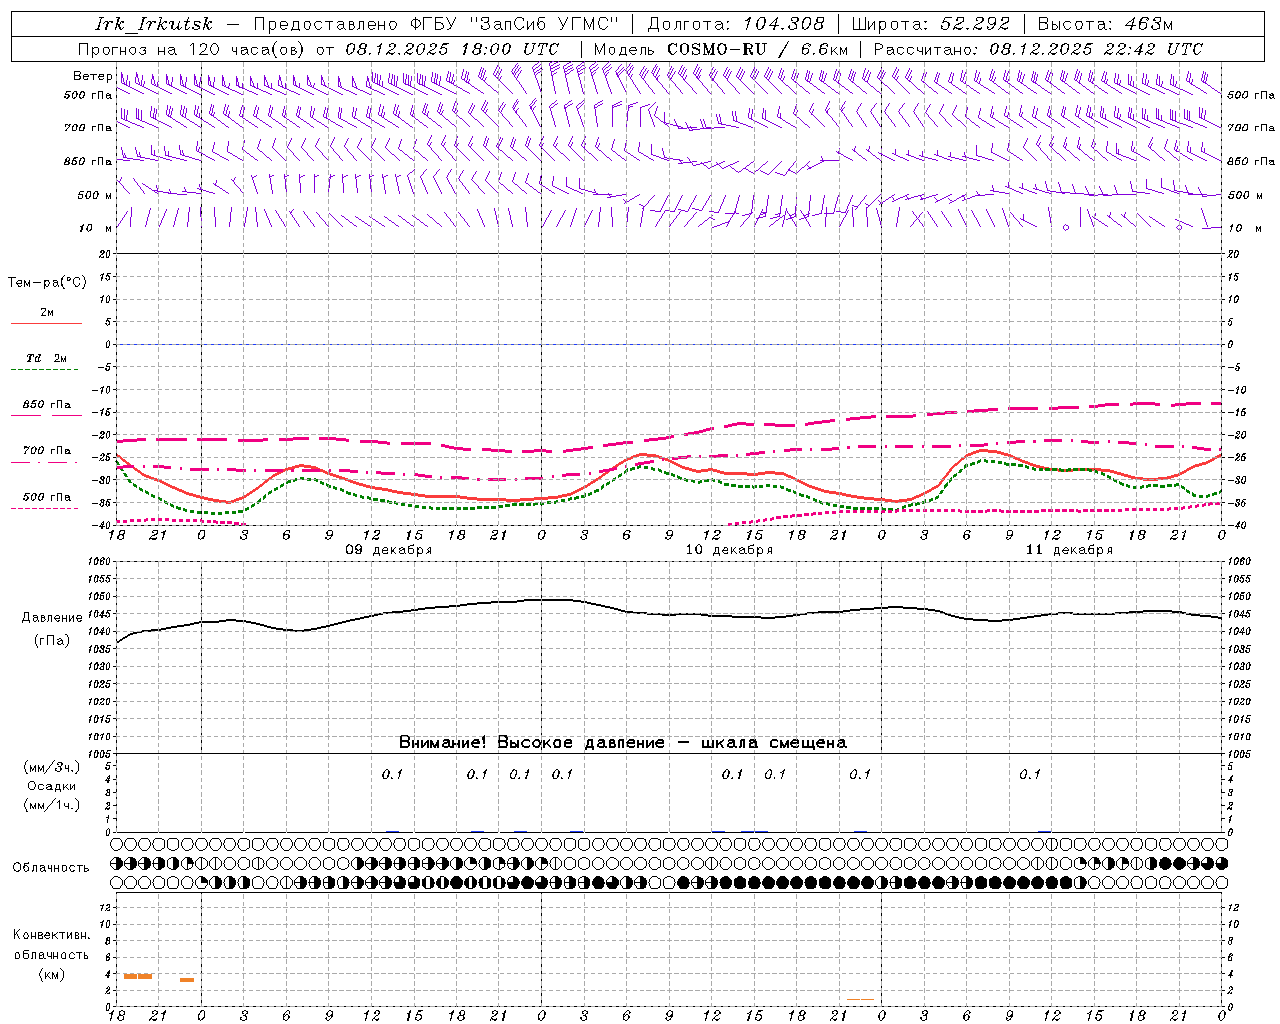Viewport: 1280px width, 1024px height.
Task: Select the ФГБУ "ЗапСиб УГМС" provider text
Action: [515, 24]
